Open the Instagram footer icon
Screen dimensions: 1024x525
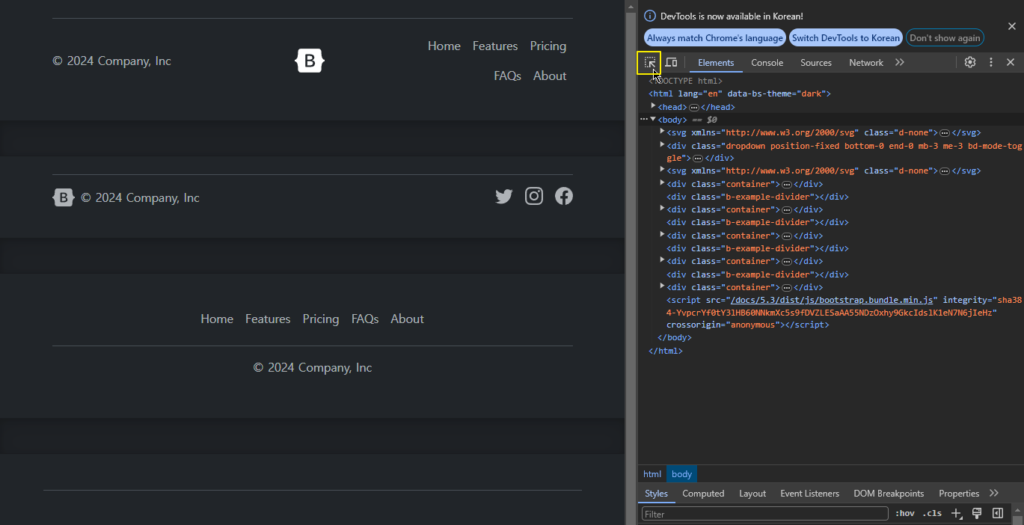(x=534, y=197)
